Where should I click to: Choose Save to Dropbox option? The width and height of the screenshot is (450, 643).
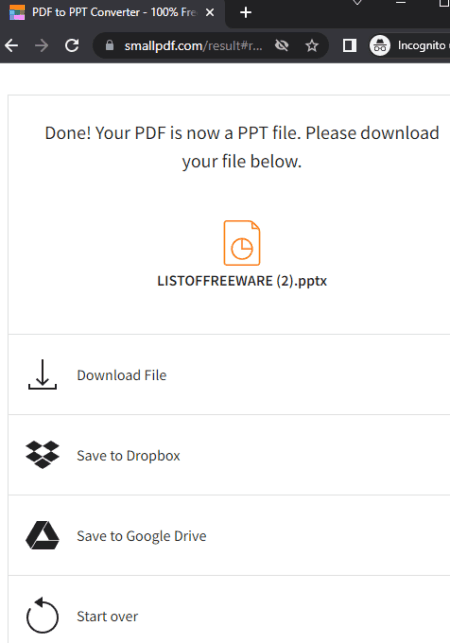coord(229,455)
